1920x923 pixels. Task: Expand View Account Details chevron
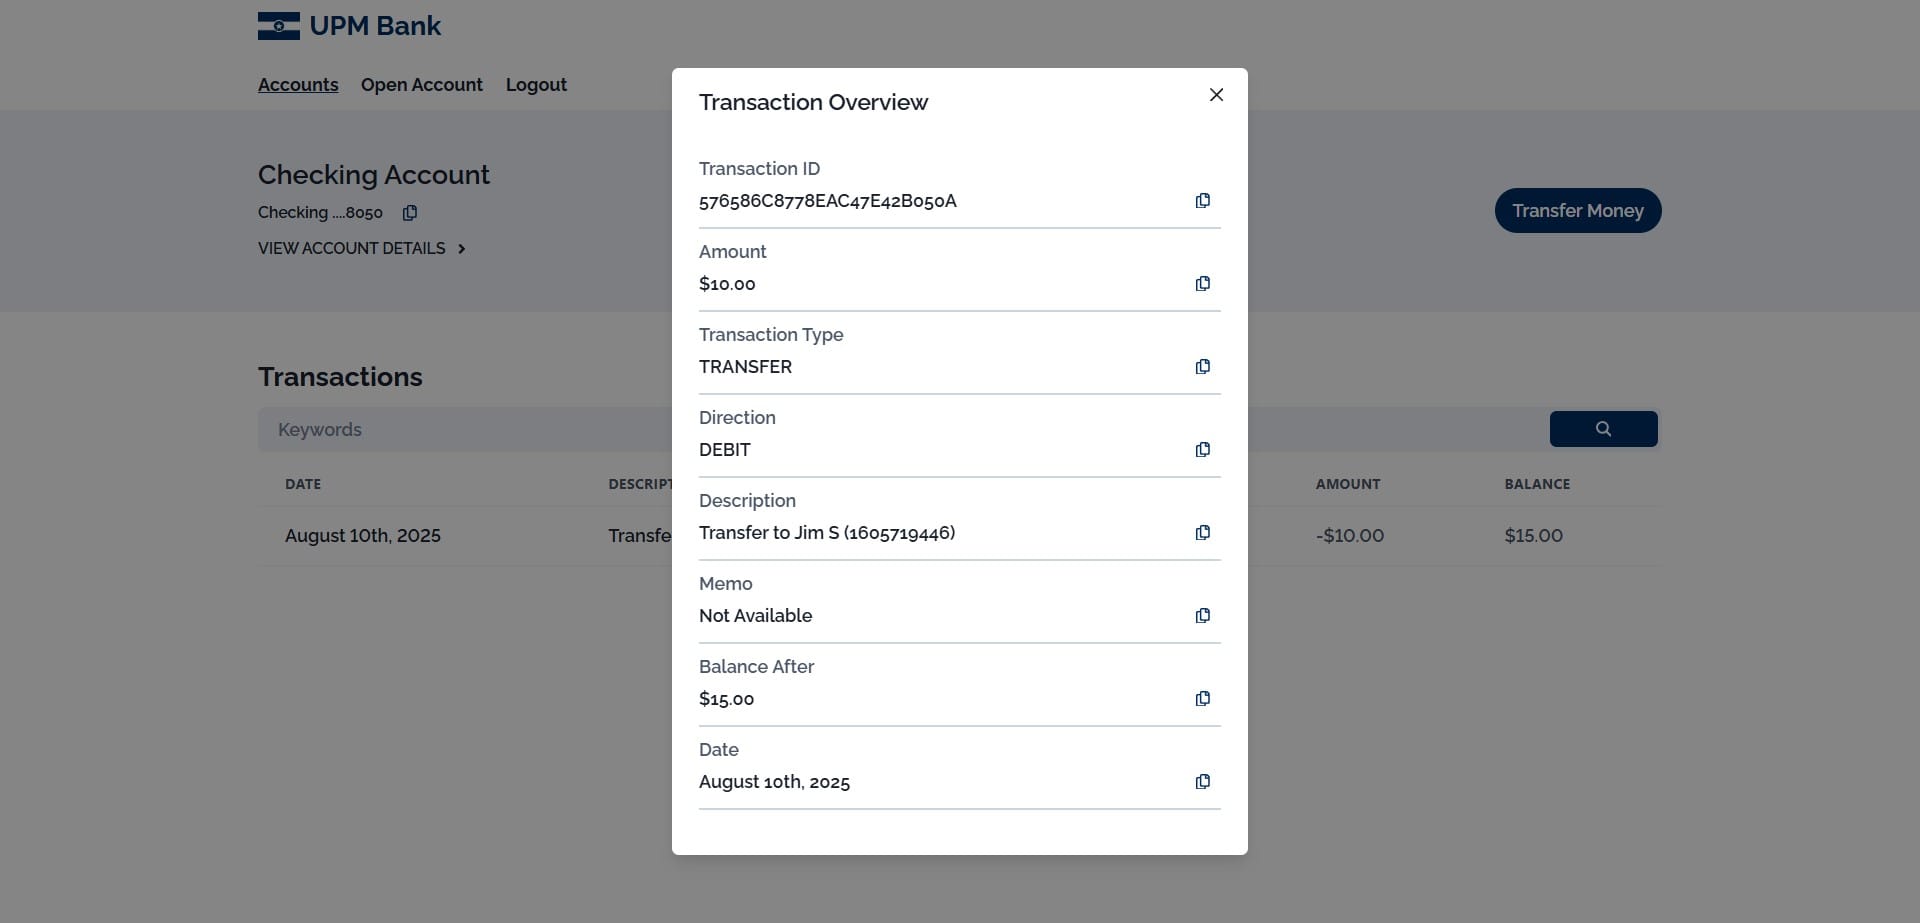pyautogui.click(x=461, y=249)
